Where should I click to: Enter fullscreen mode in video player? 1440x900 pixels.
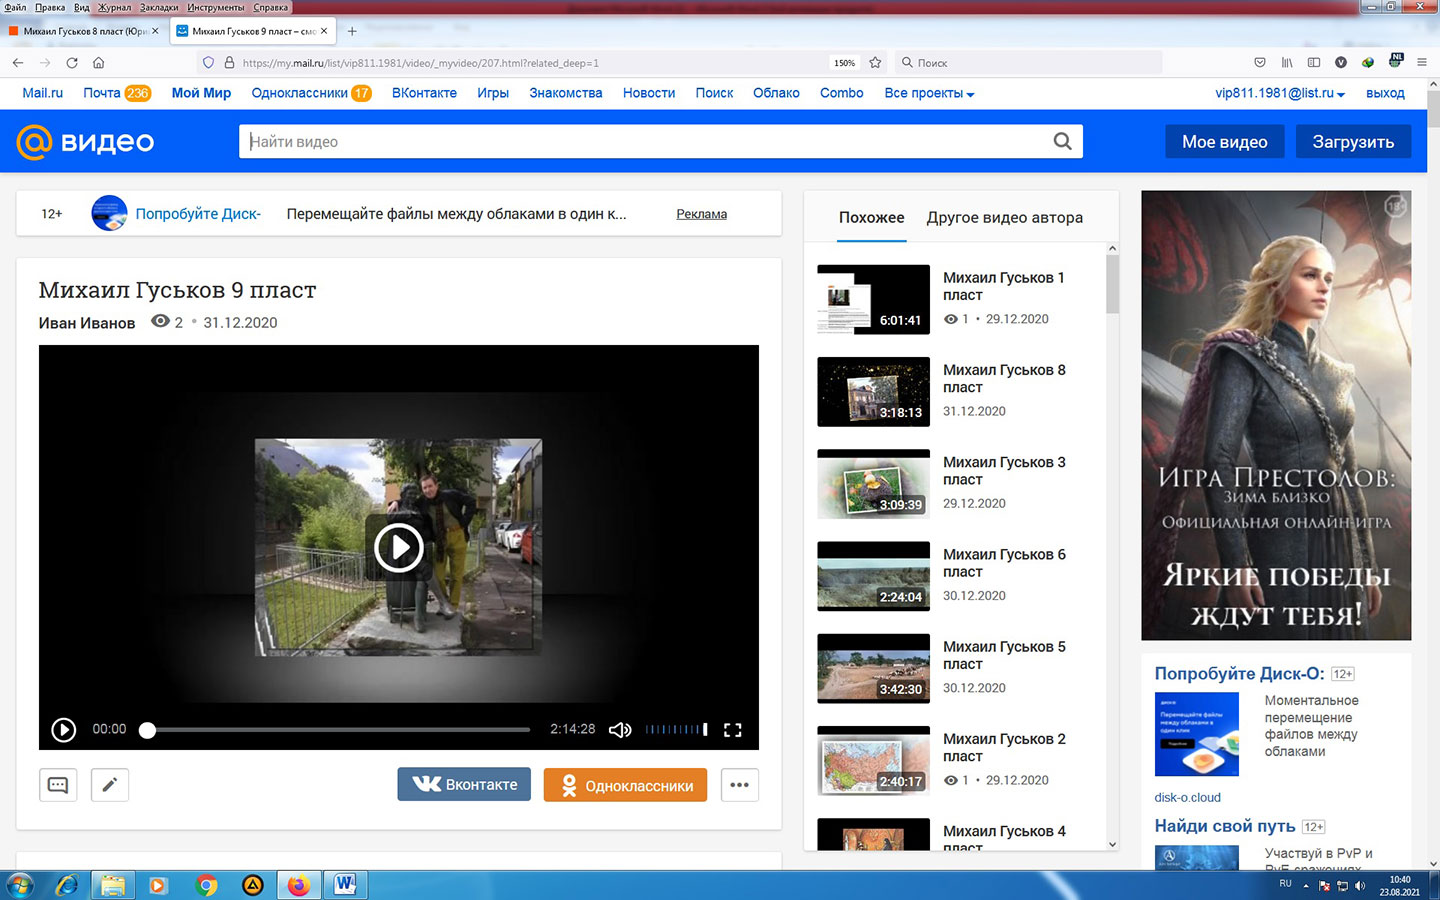732,730
